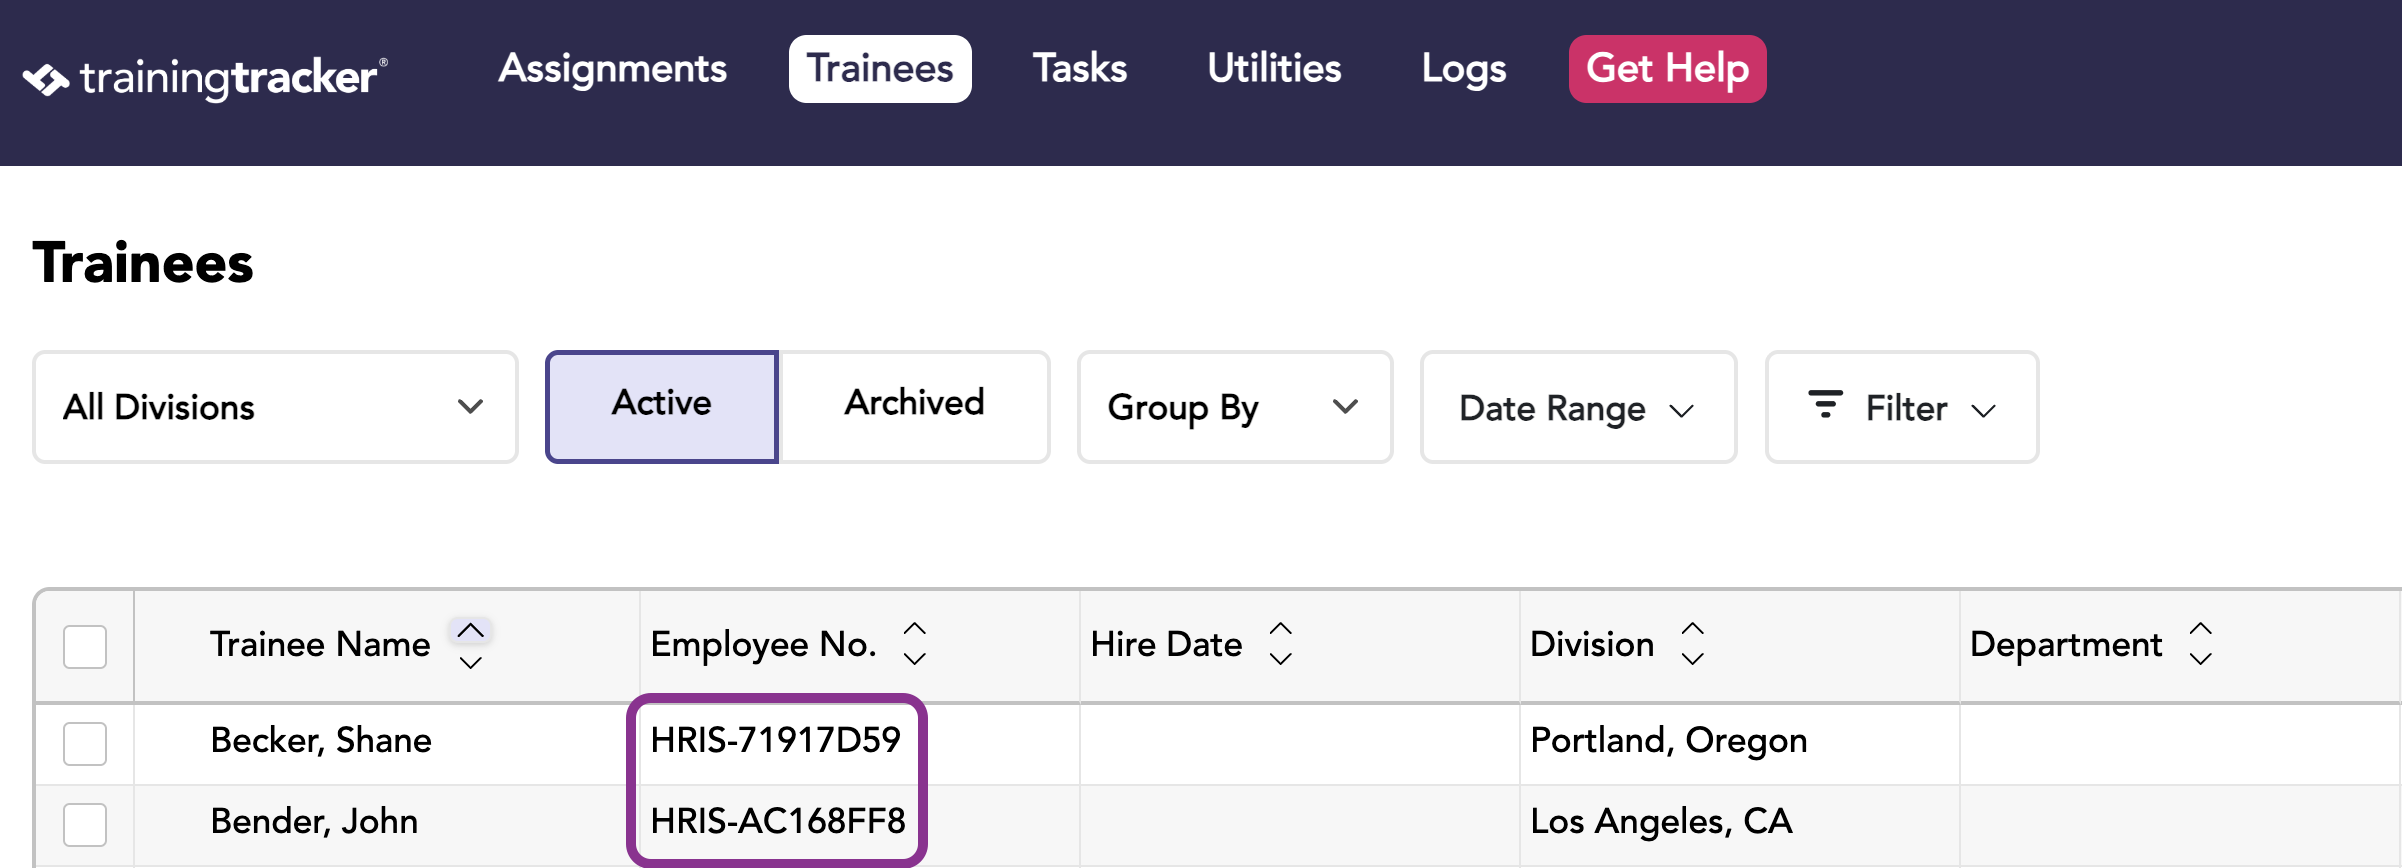Click the Get Help button
This screenshot has width=2402, height=868.
1667,69
